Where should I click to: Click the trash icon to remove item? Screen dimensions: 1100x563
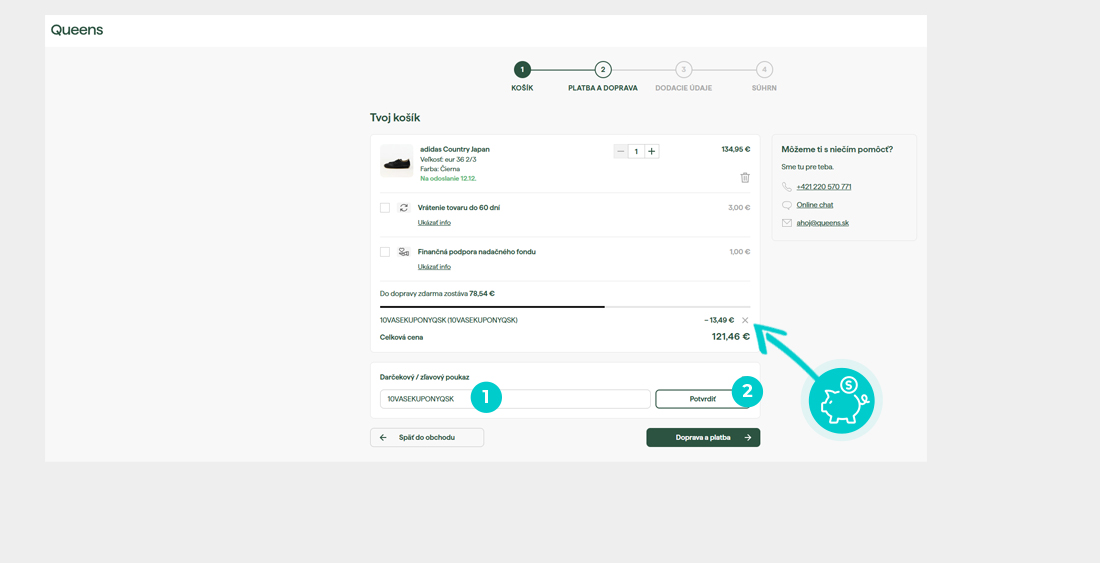point(745,178)
